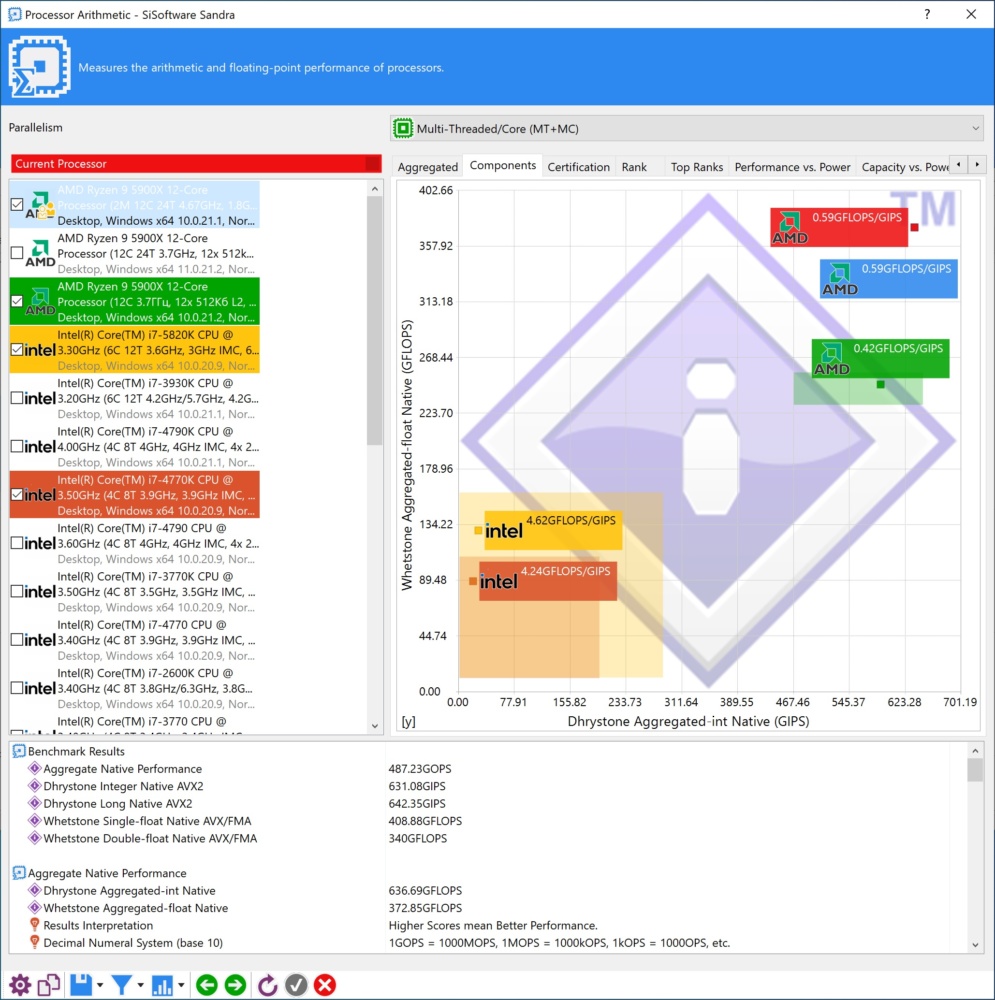Switch to the Aggregated tab
This screenshot has width=995, height=1000.
427,167
